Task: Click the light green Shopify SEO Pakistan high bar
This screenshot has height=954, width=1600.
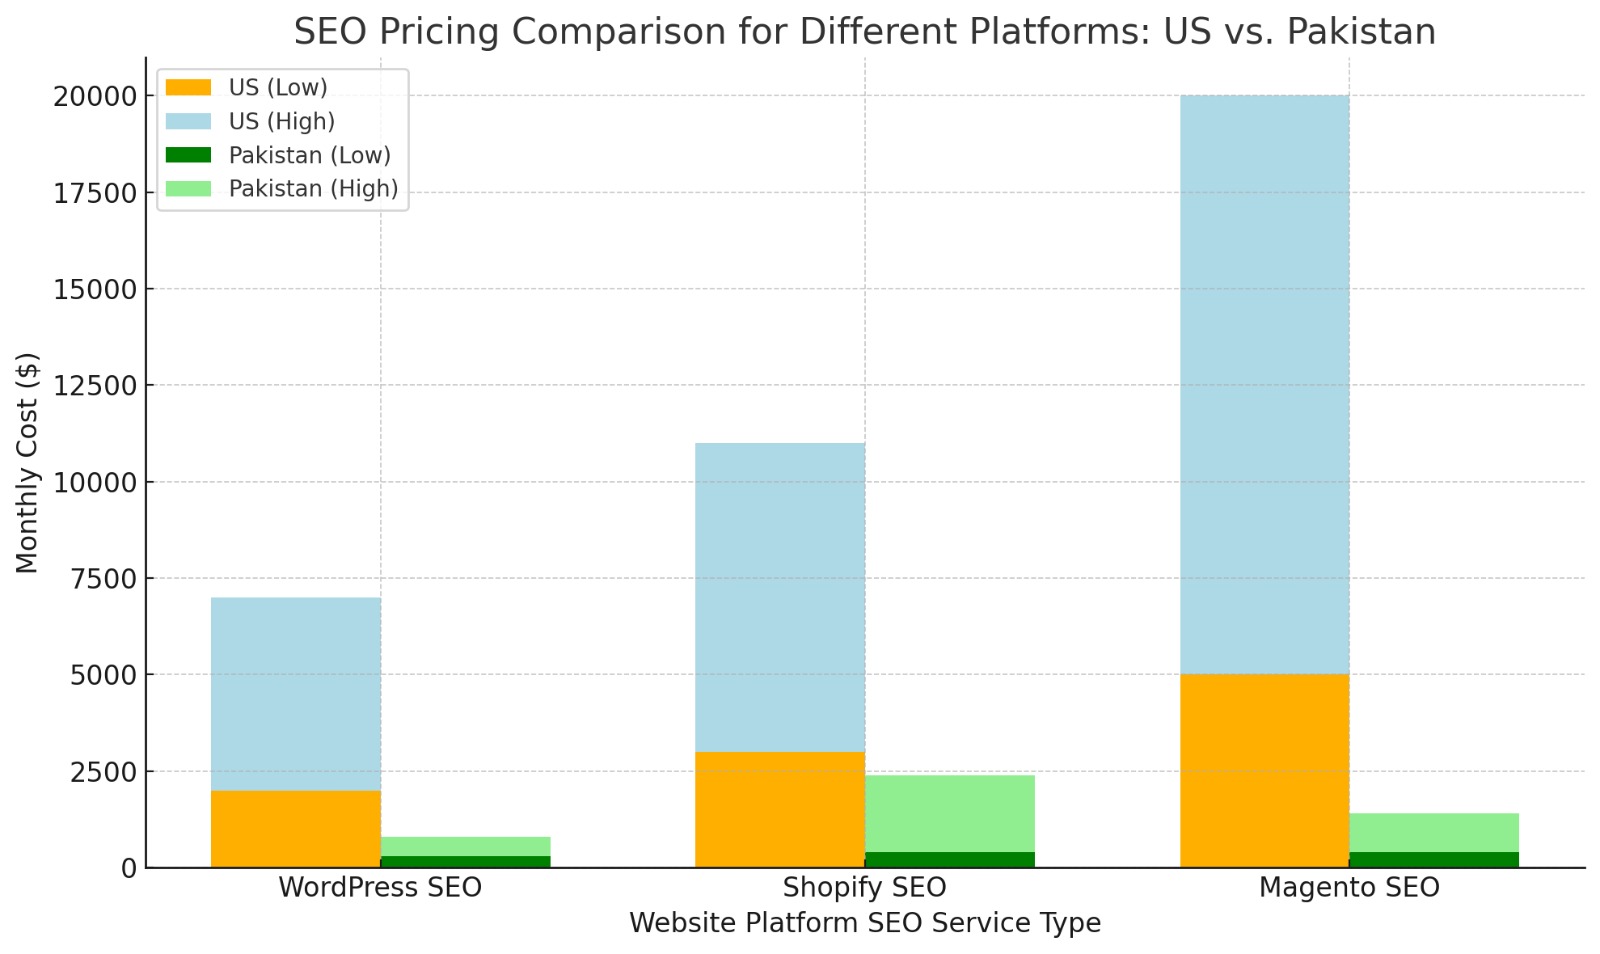Action: pos(949,813)
